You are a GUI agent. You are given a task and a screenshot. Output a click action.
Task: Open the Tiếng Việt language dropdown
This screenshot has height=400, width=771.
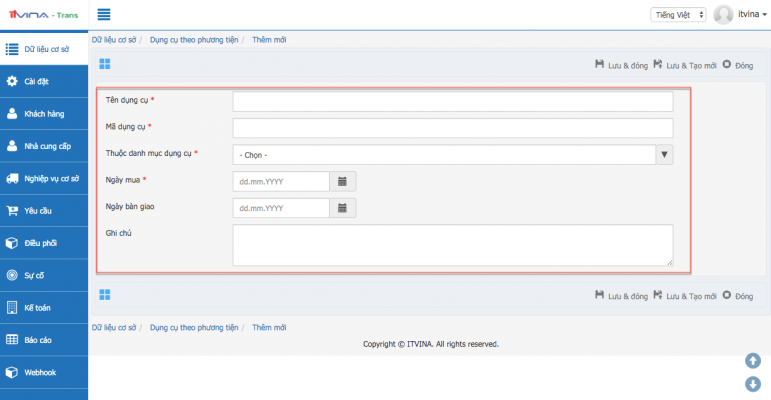679,14
